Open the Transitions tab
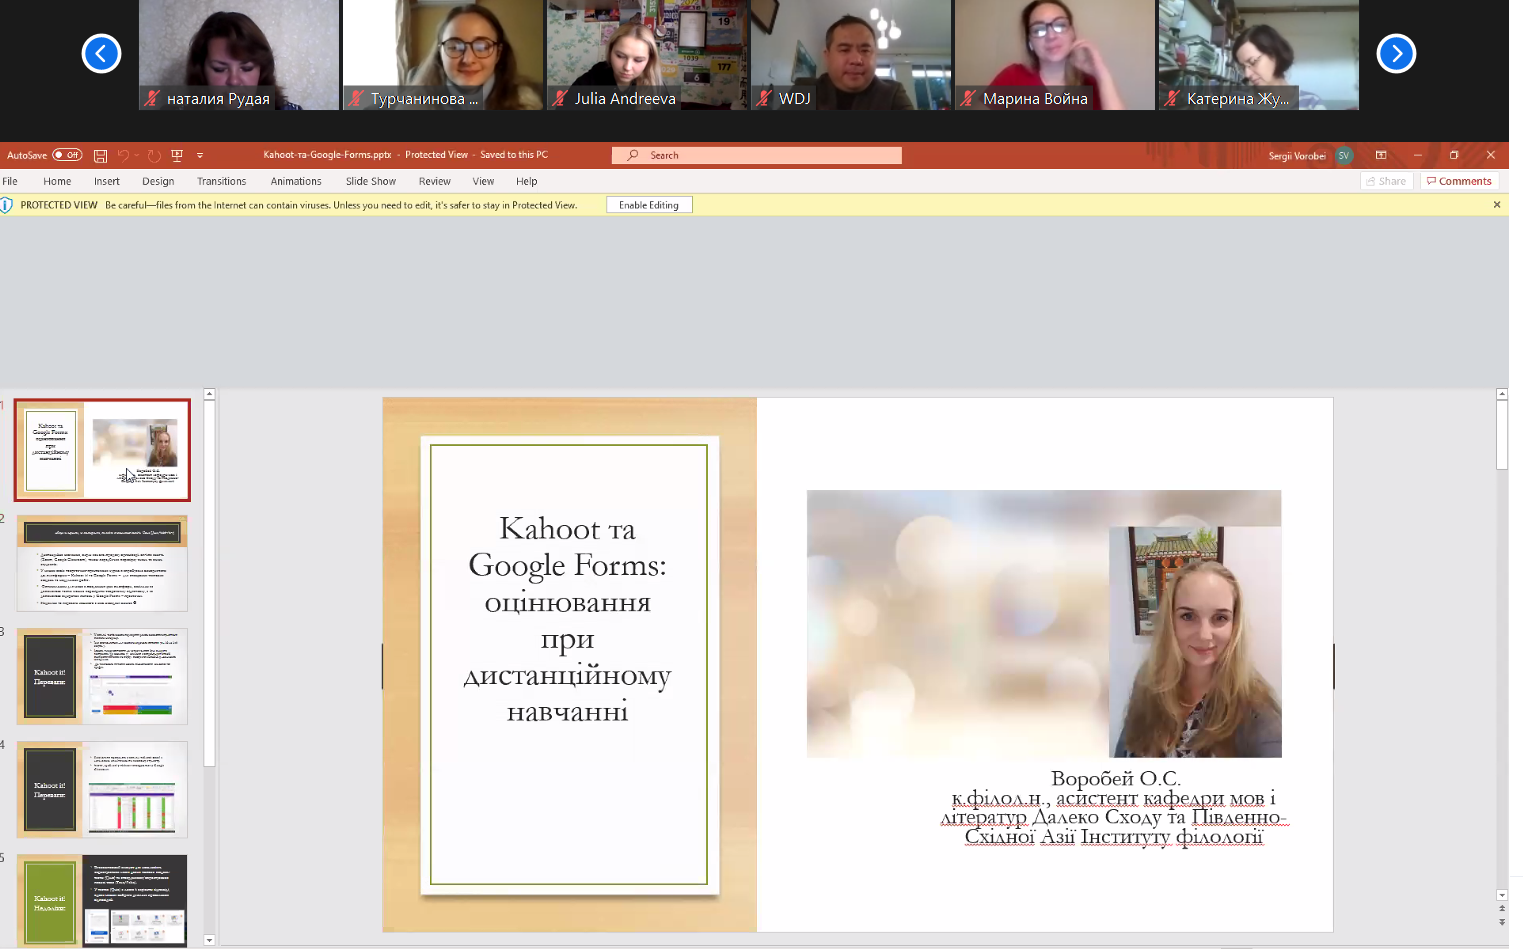1523x949 pixels. coord(221,181)
